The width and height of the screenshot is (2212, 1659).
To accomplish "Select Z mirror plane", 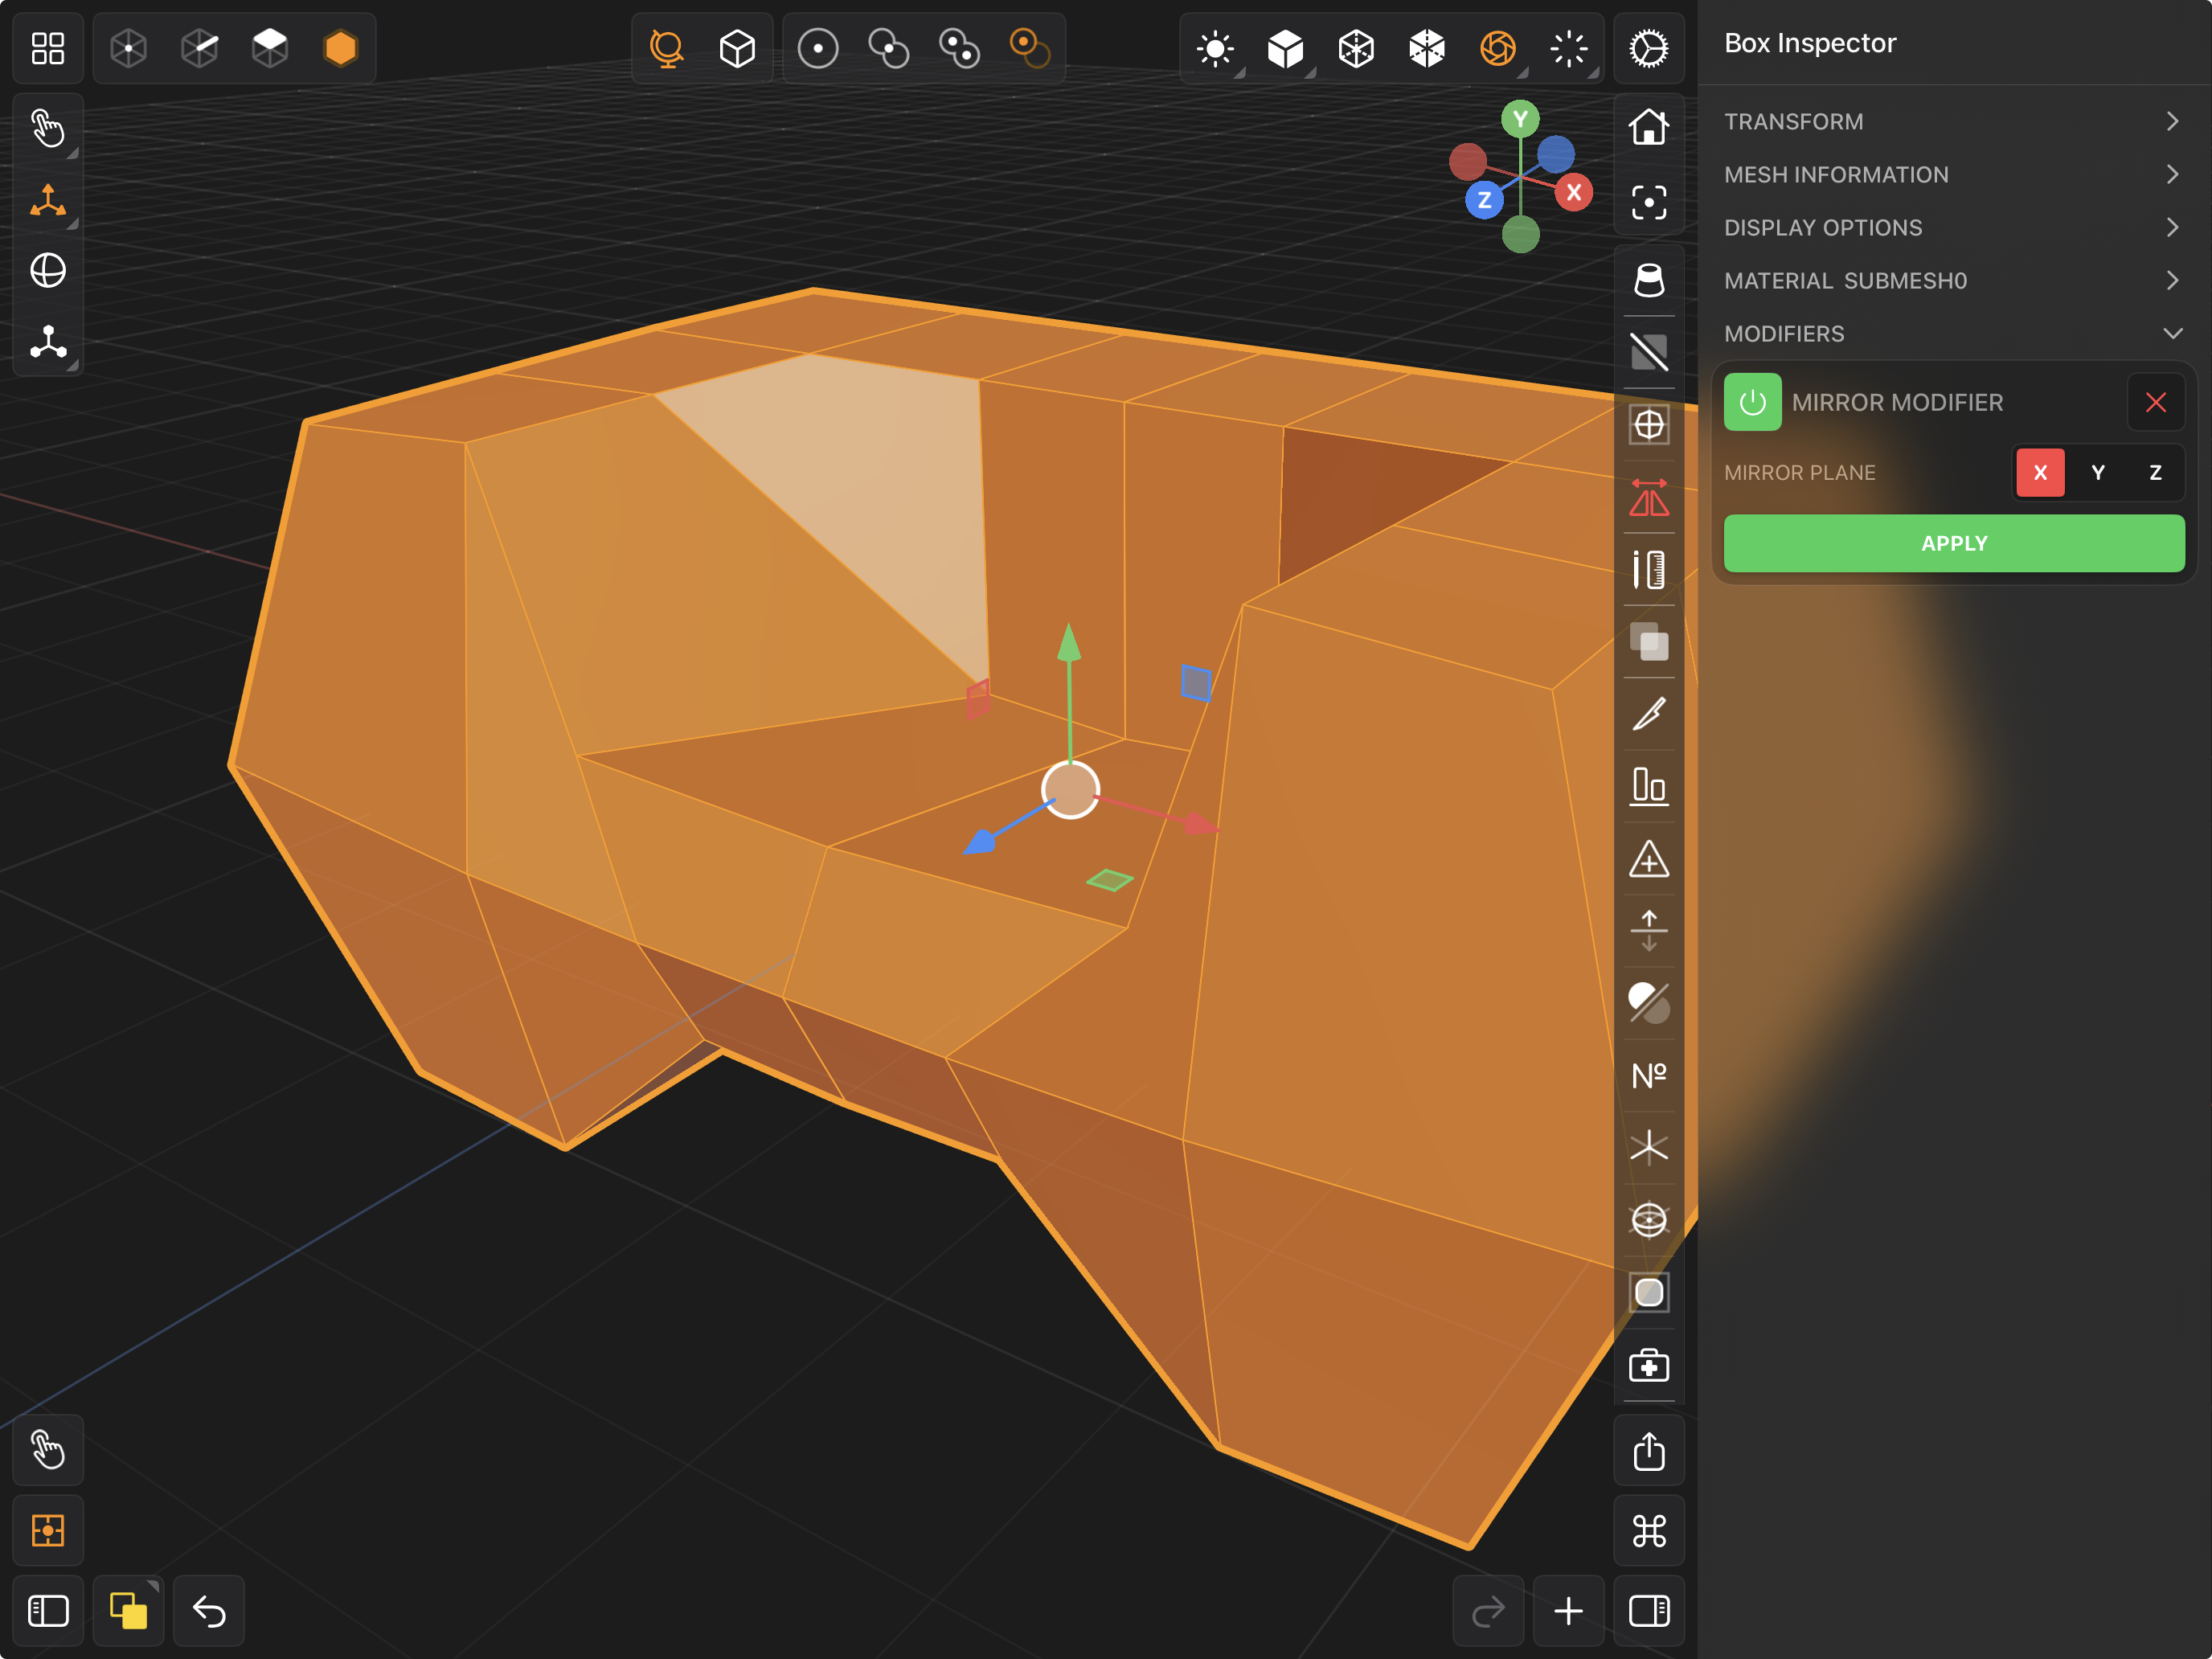I will (2155, 473).
